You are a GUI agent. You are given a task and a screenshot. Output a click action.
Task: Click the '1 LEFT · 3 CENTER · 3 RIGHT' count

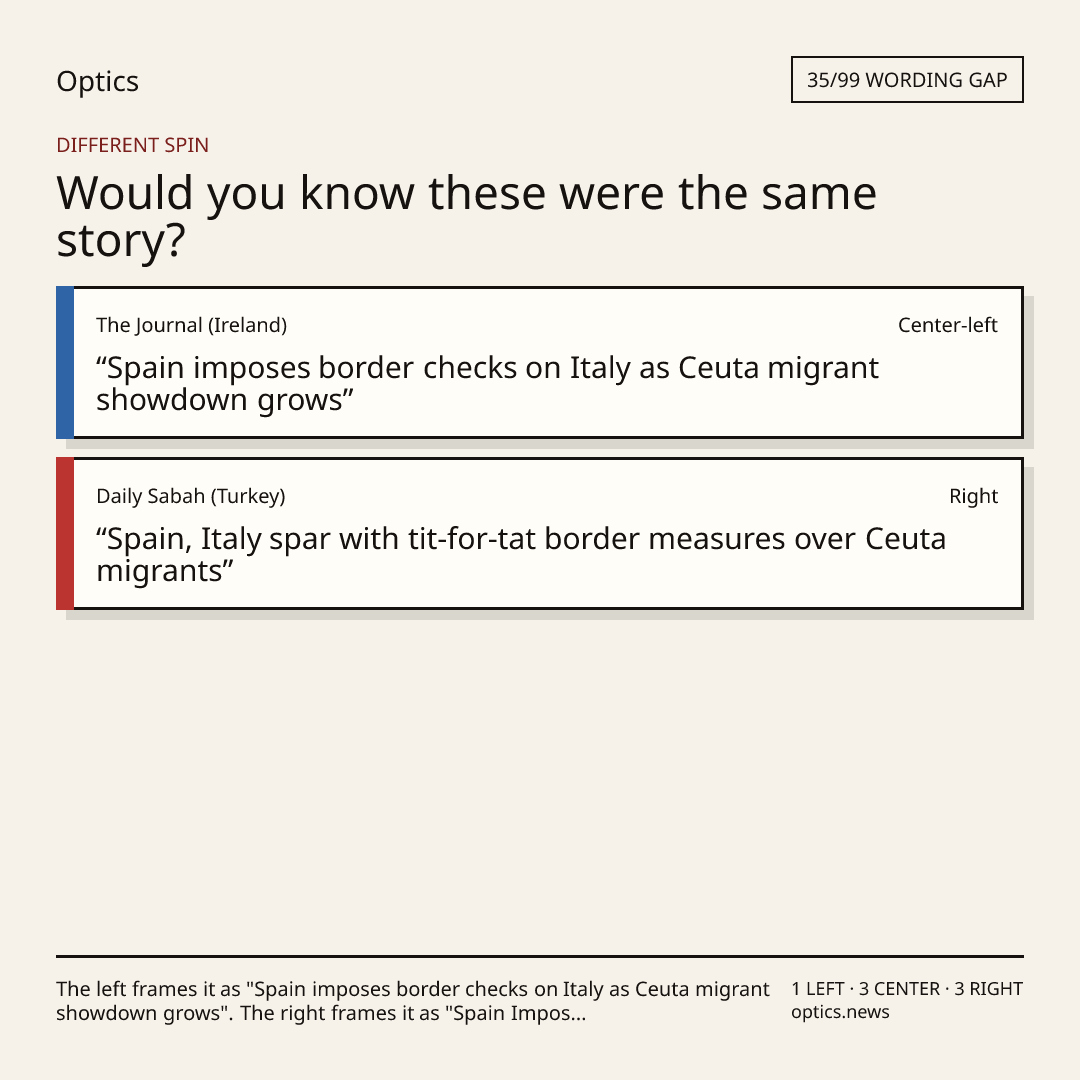coord(907,988)
